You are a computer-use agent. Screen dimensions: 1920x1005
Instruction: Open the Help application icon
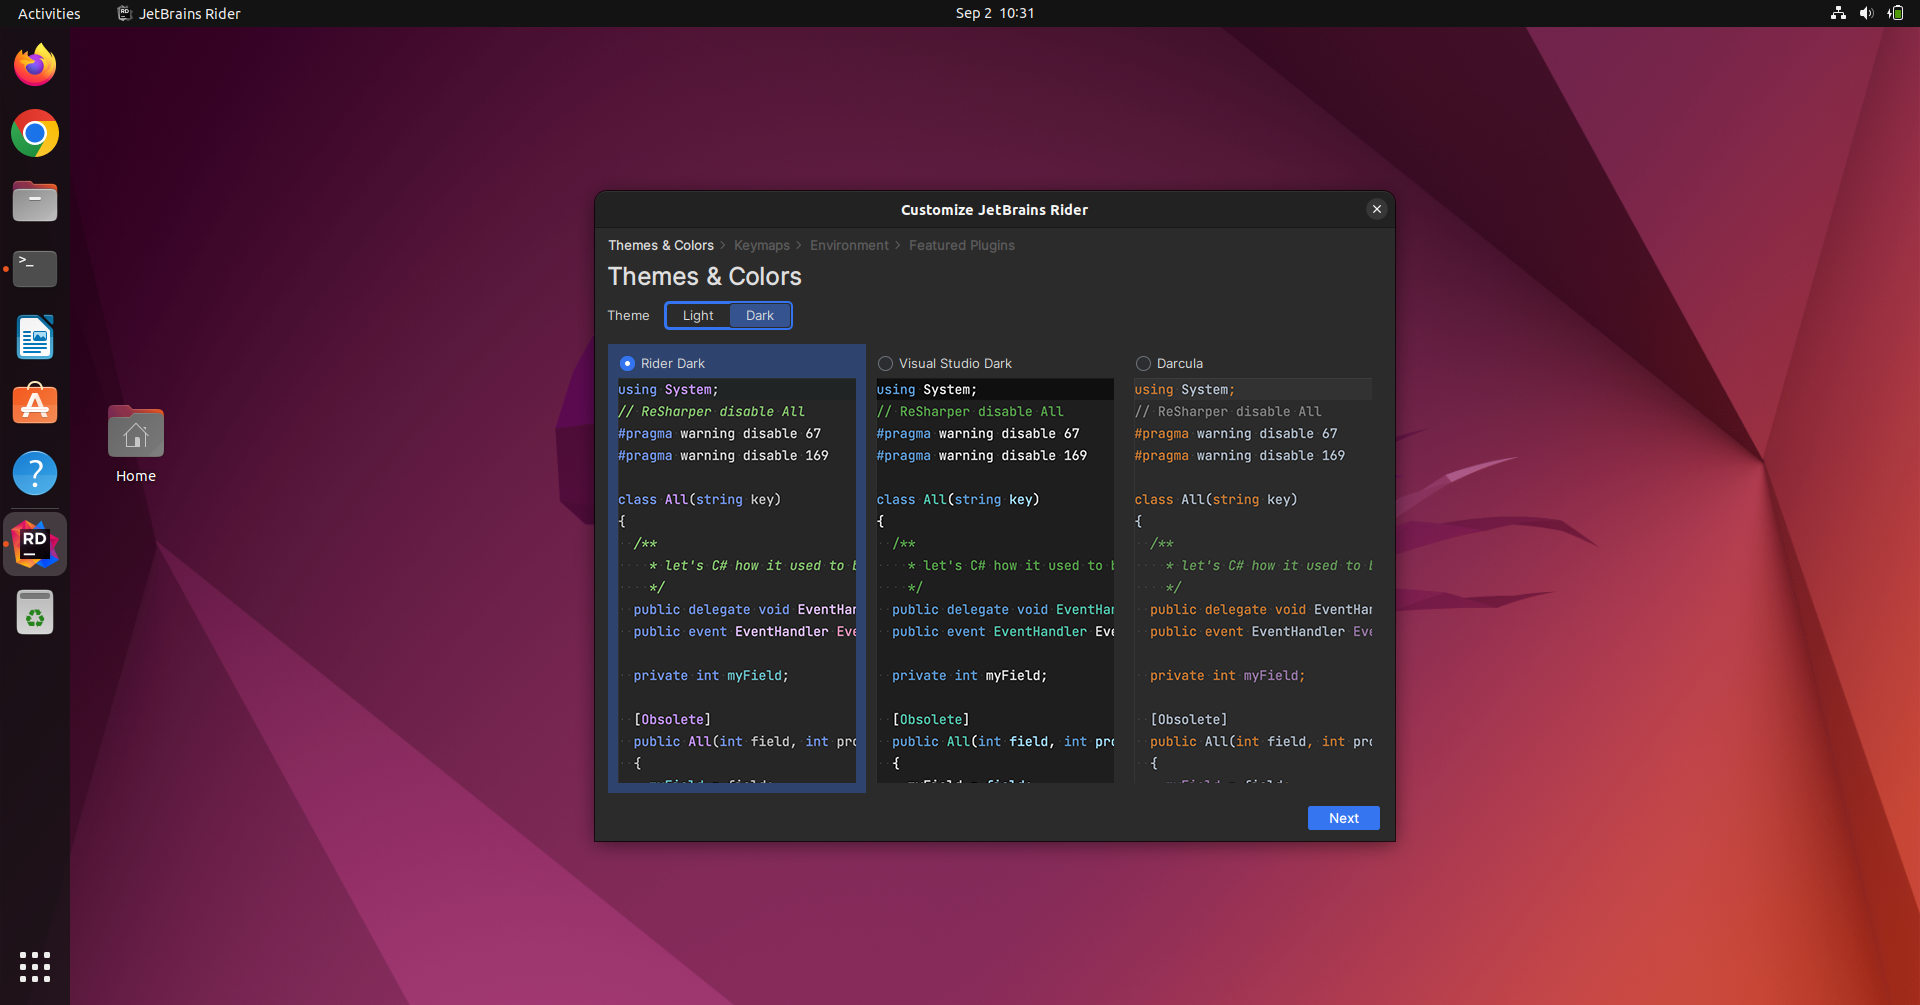pyautogui.click(x=35, y=473)
